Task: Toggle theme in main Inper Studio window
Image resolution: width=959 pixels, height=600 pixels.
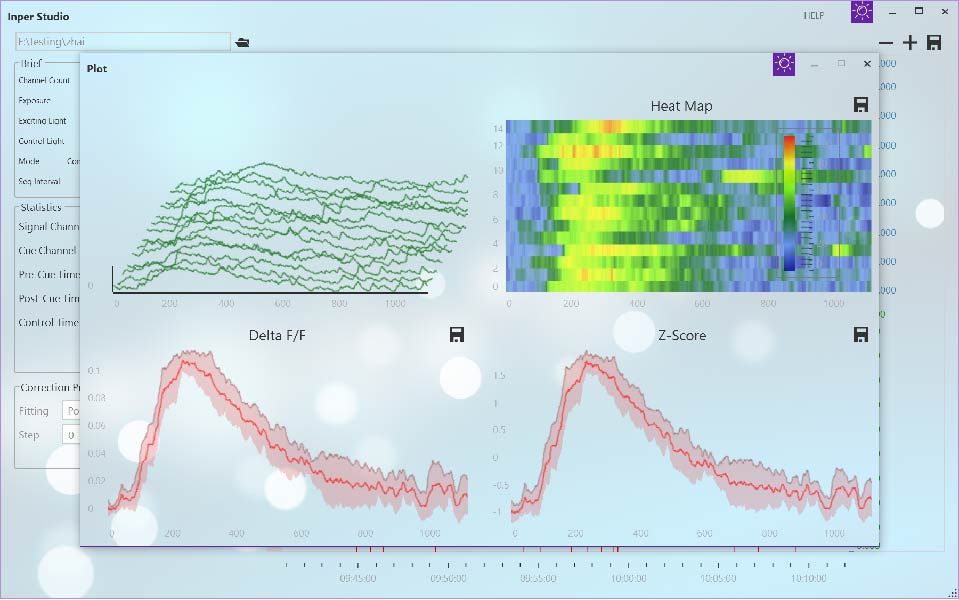Action: [861, 12]
